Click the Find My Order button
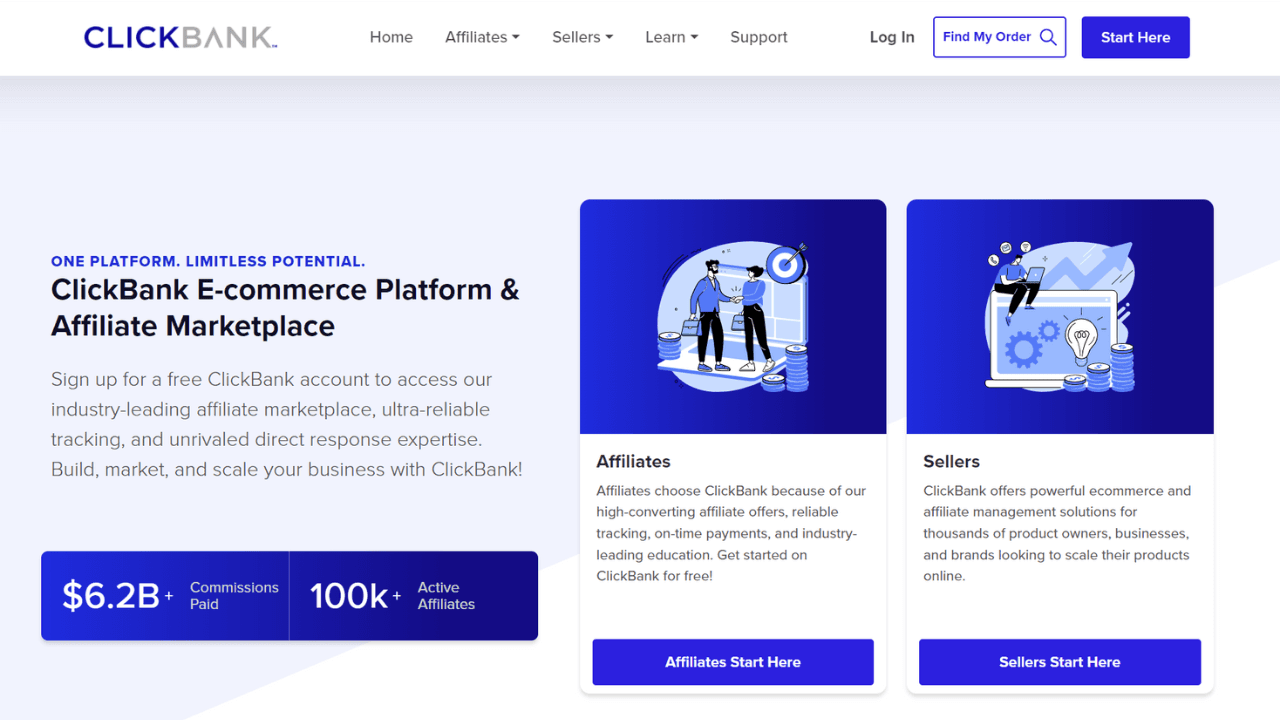The image size is (1280, 720). coord(999,37)
